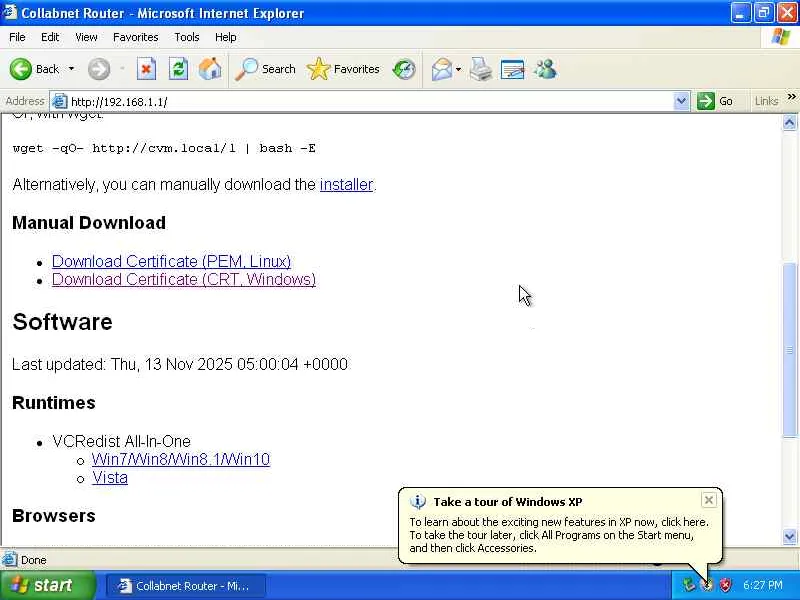Open the Favorites menu
The height and width of the screenshot is (600, 800).
pyautogui.click(x=135, y=37)
